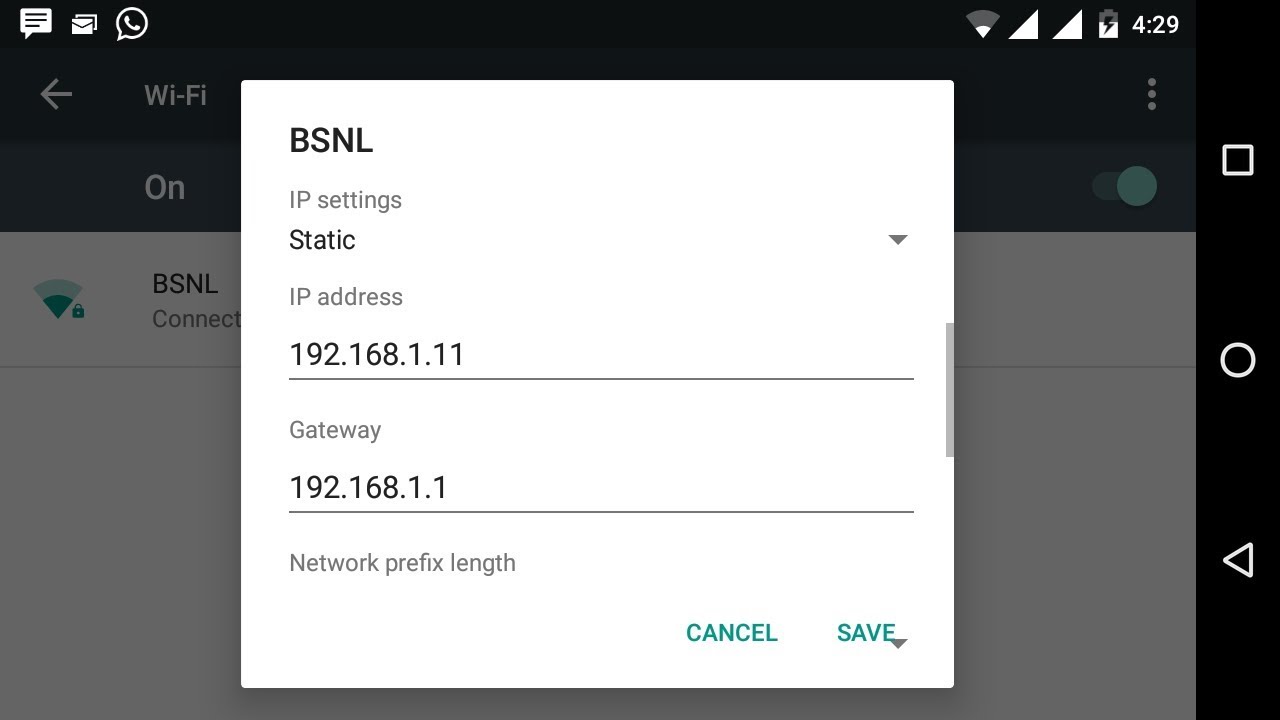1280x720 pixels.
Task: Open the overflow menu on Wi-Fi screen
Action: point(1151,94)
